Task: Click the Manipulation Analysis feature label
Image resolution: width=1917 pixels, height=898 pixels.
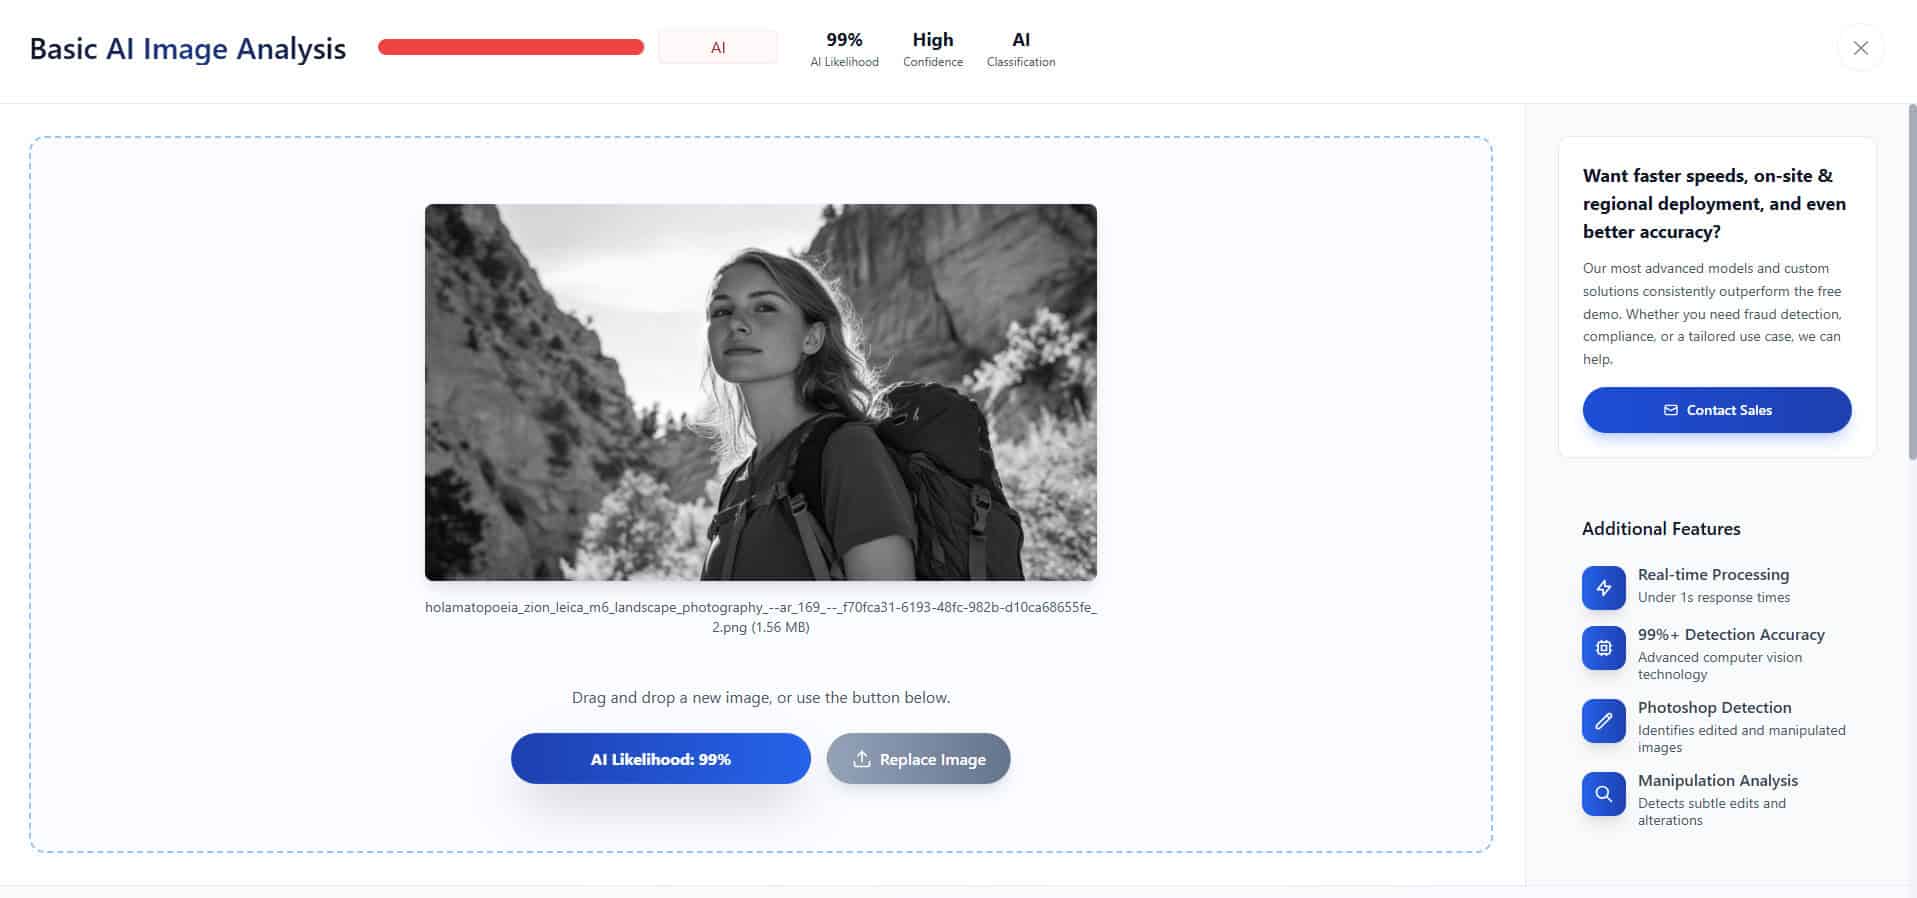Action: [x=1717, y=780]
